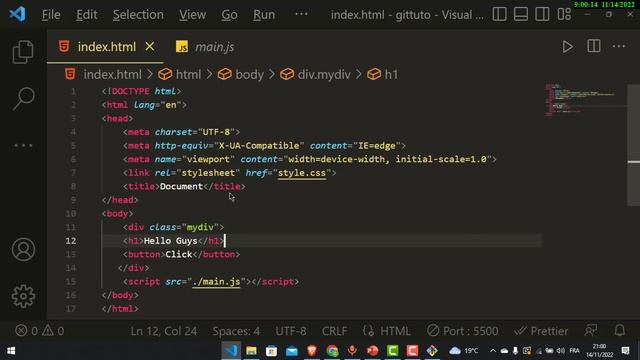Follow the ./main.js link on line 15
This screenshot has height=360, width=640.
216,281
